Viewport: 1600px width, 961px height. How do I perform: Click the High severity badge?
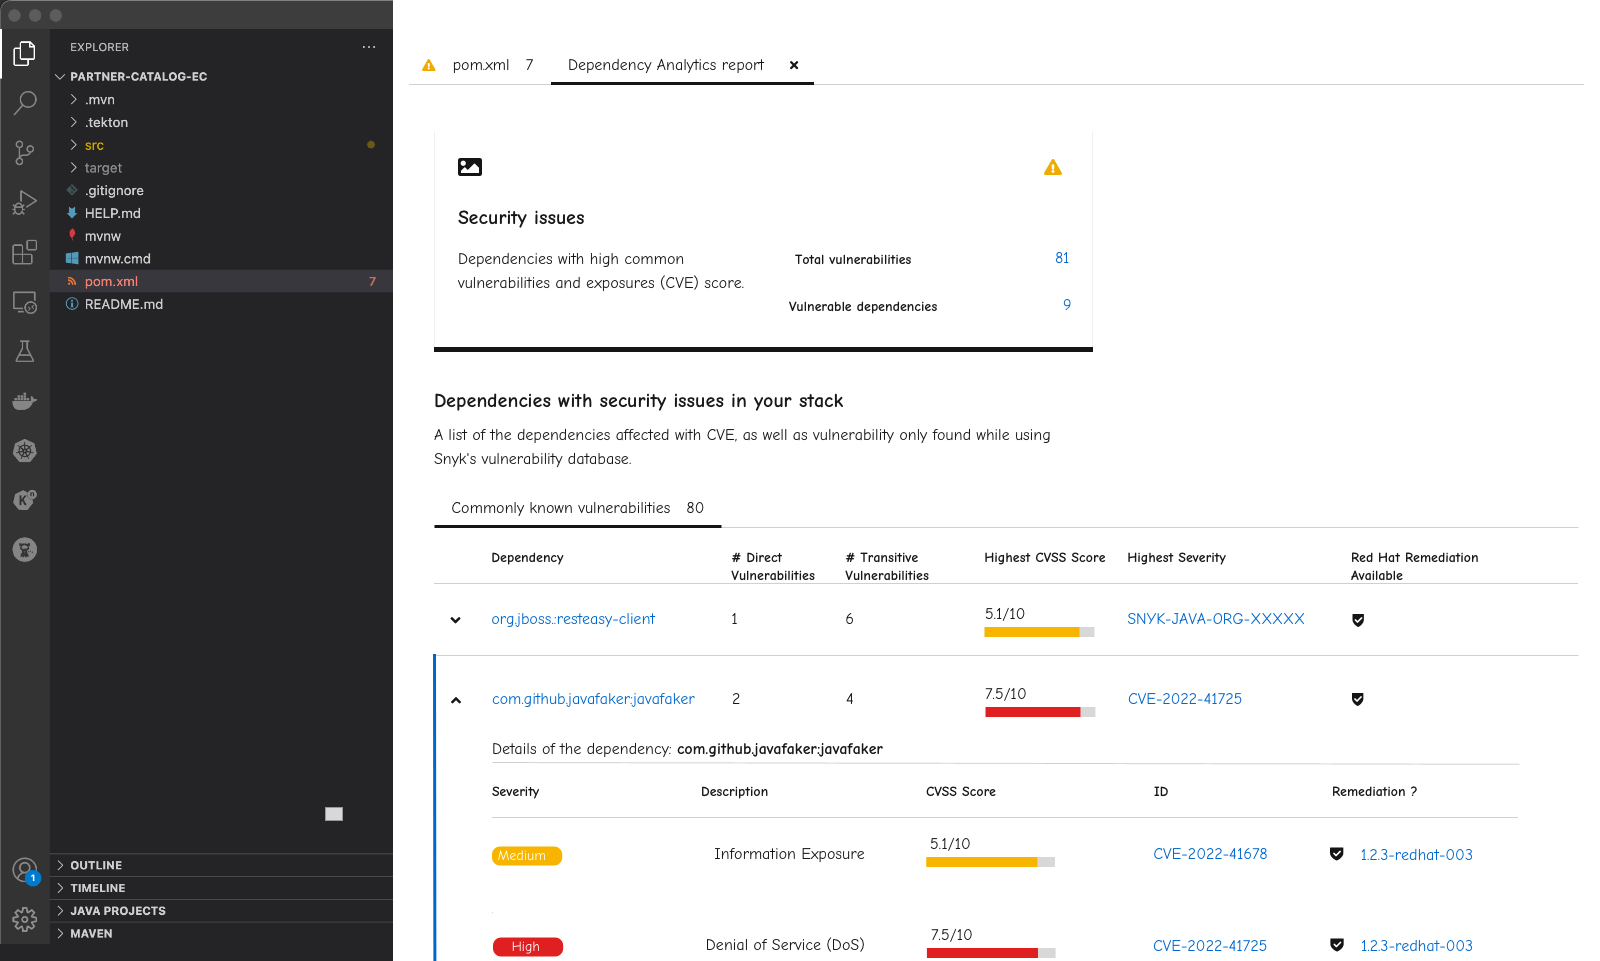(x=527, y=947)
